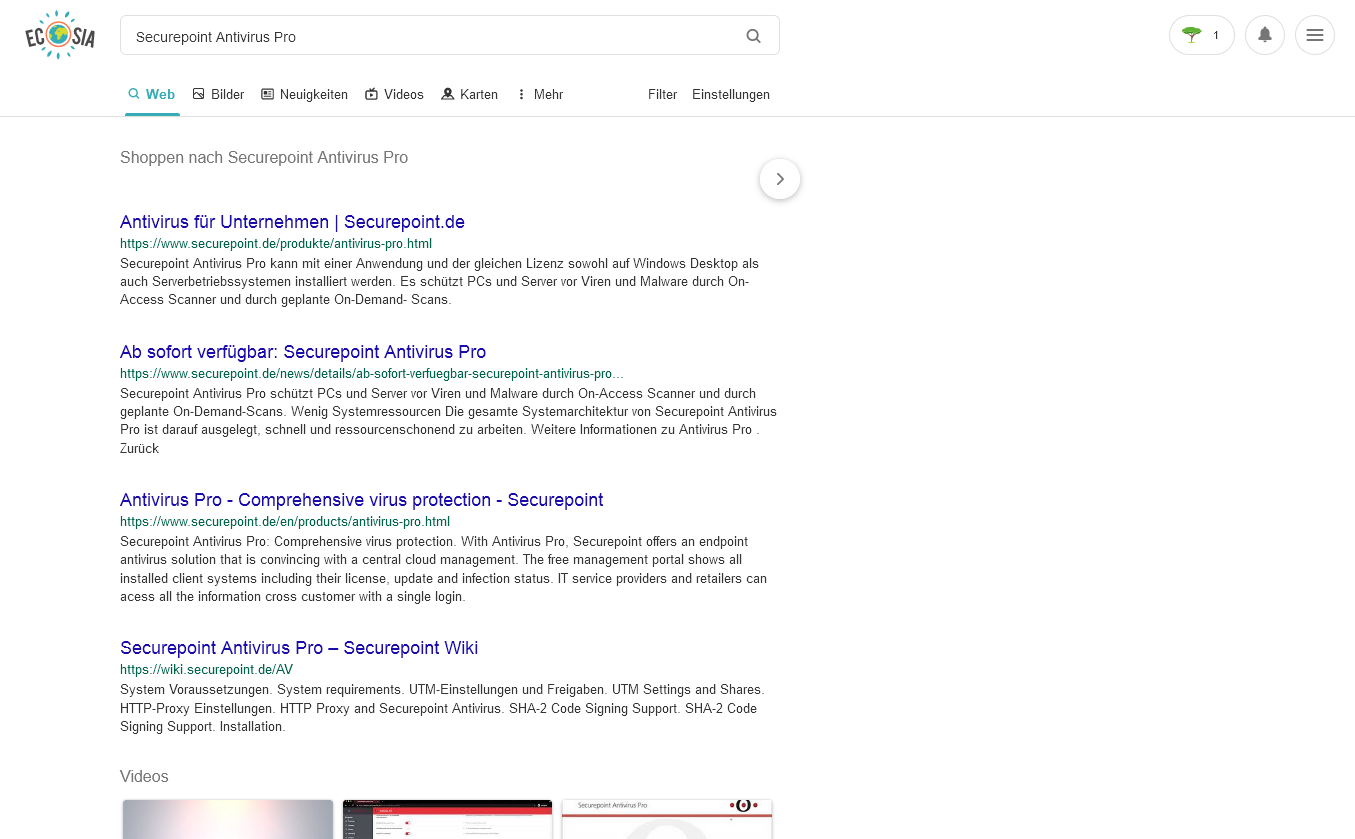Click the 'Videos' section heading

click(144, 776)
